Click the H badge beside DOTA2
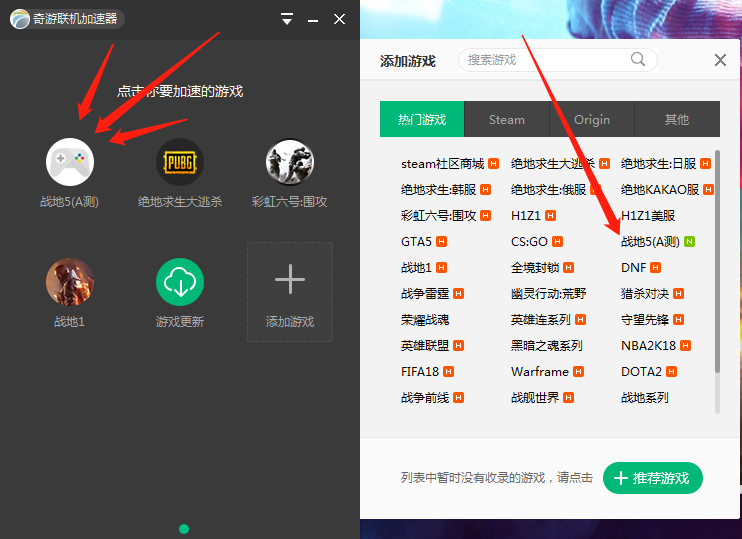Screen dimensions: 742x539 (671, 372)
